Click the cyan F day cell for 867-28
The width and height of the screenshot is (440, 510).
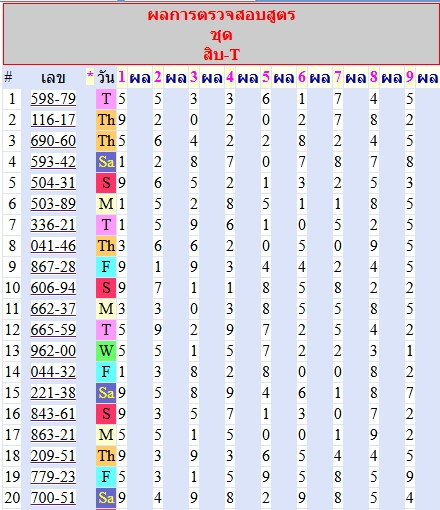point(106,267)
